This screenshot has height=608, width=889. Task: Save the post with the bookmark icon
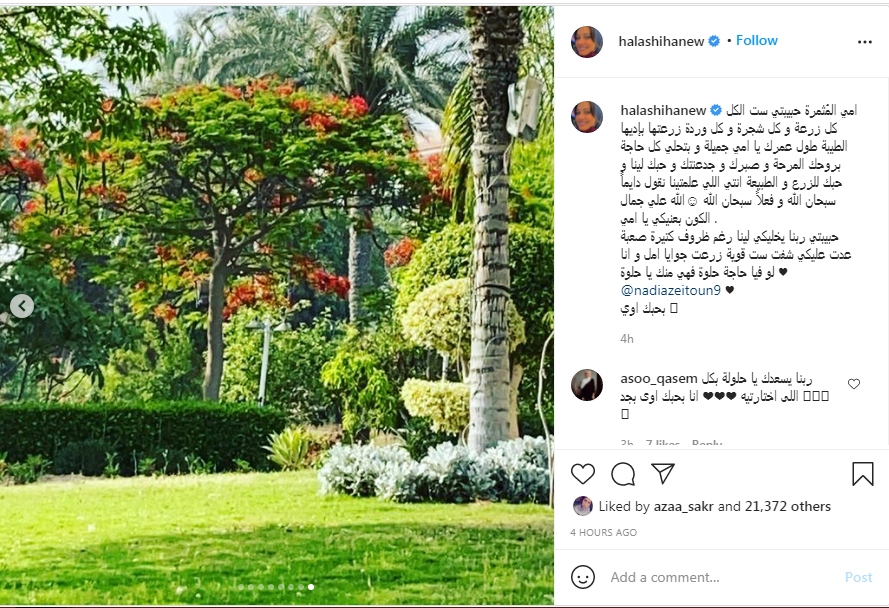click(x=862, y=474)
